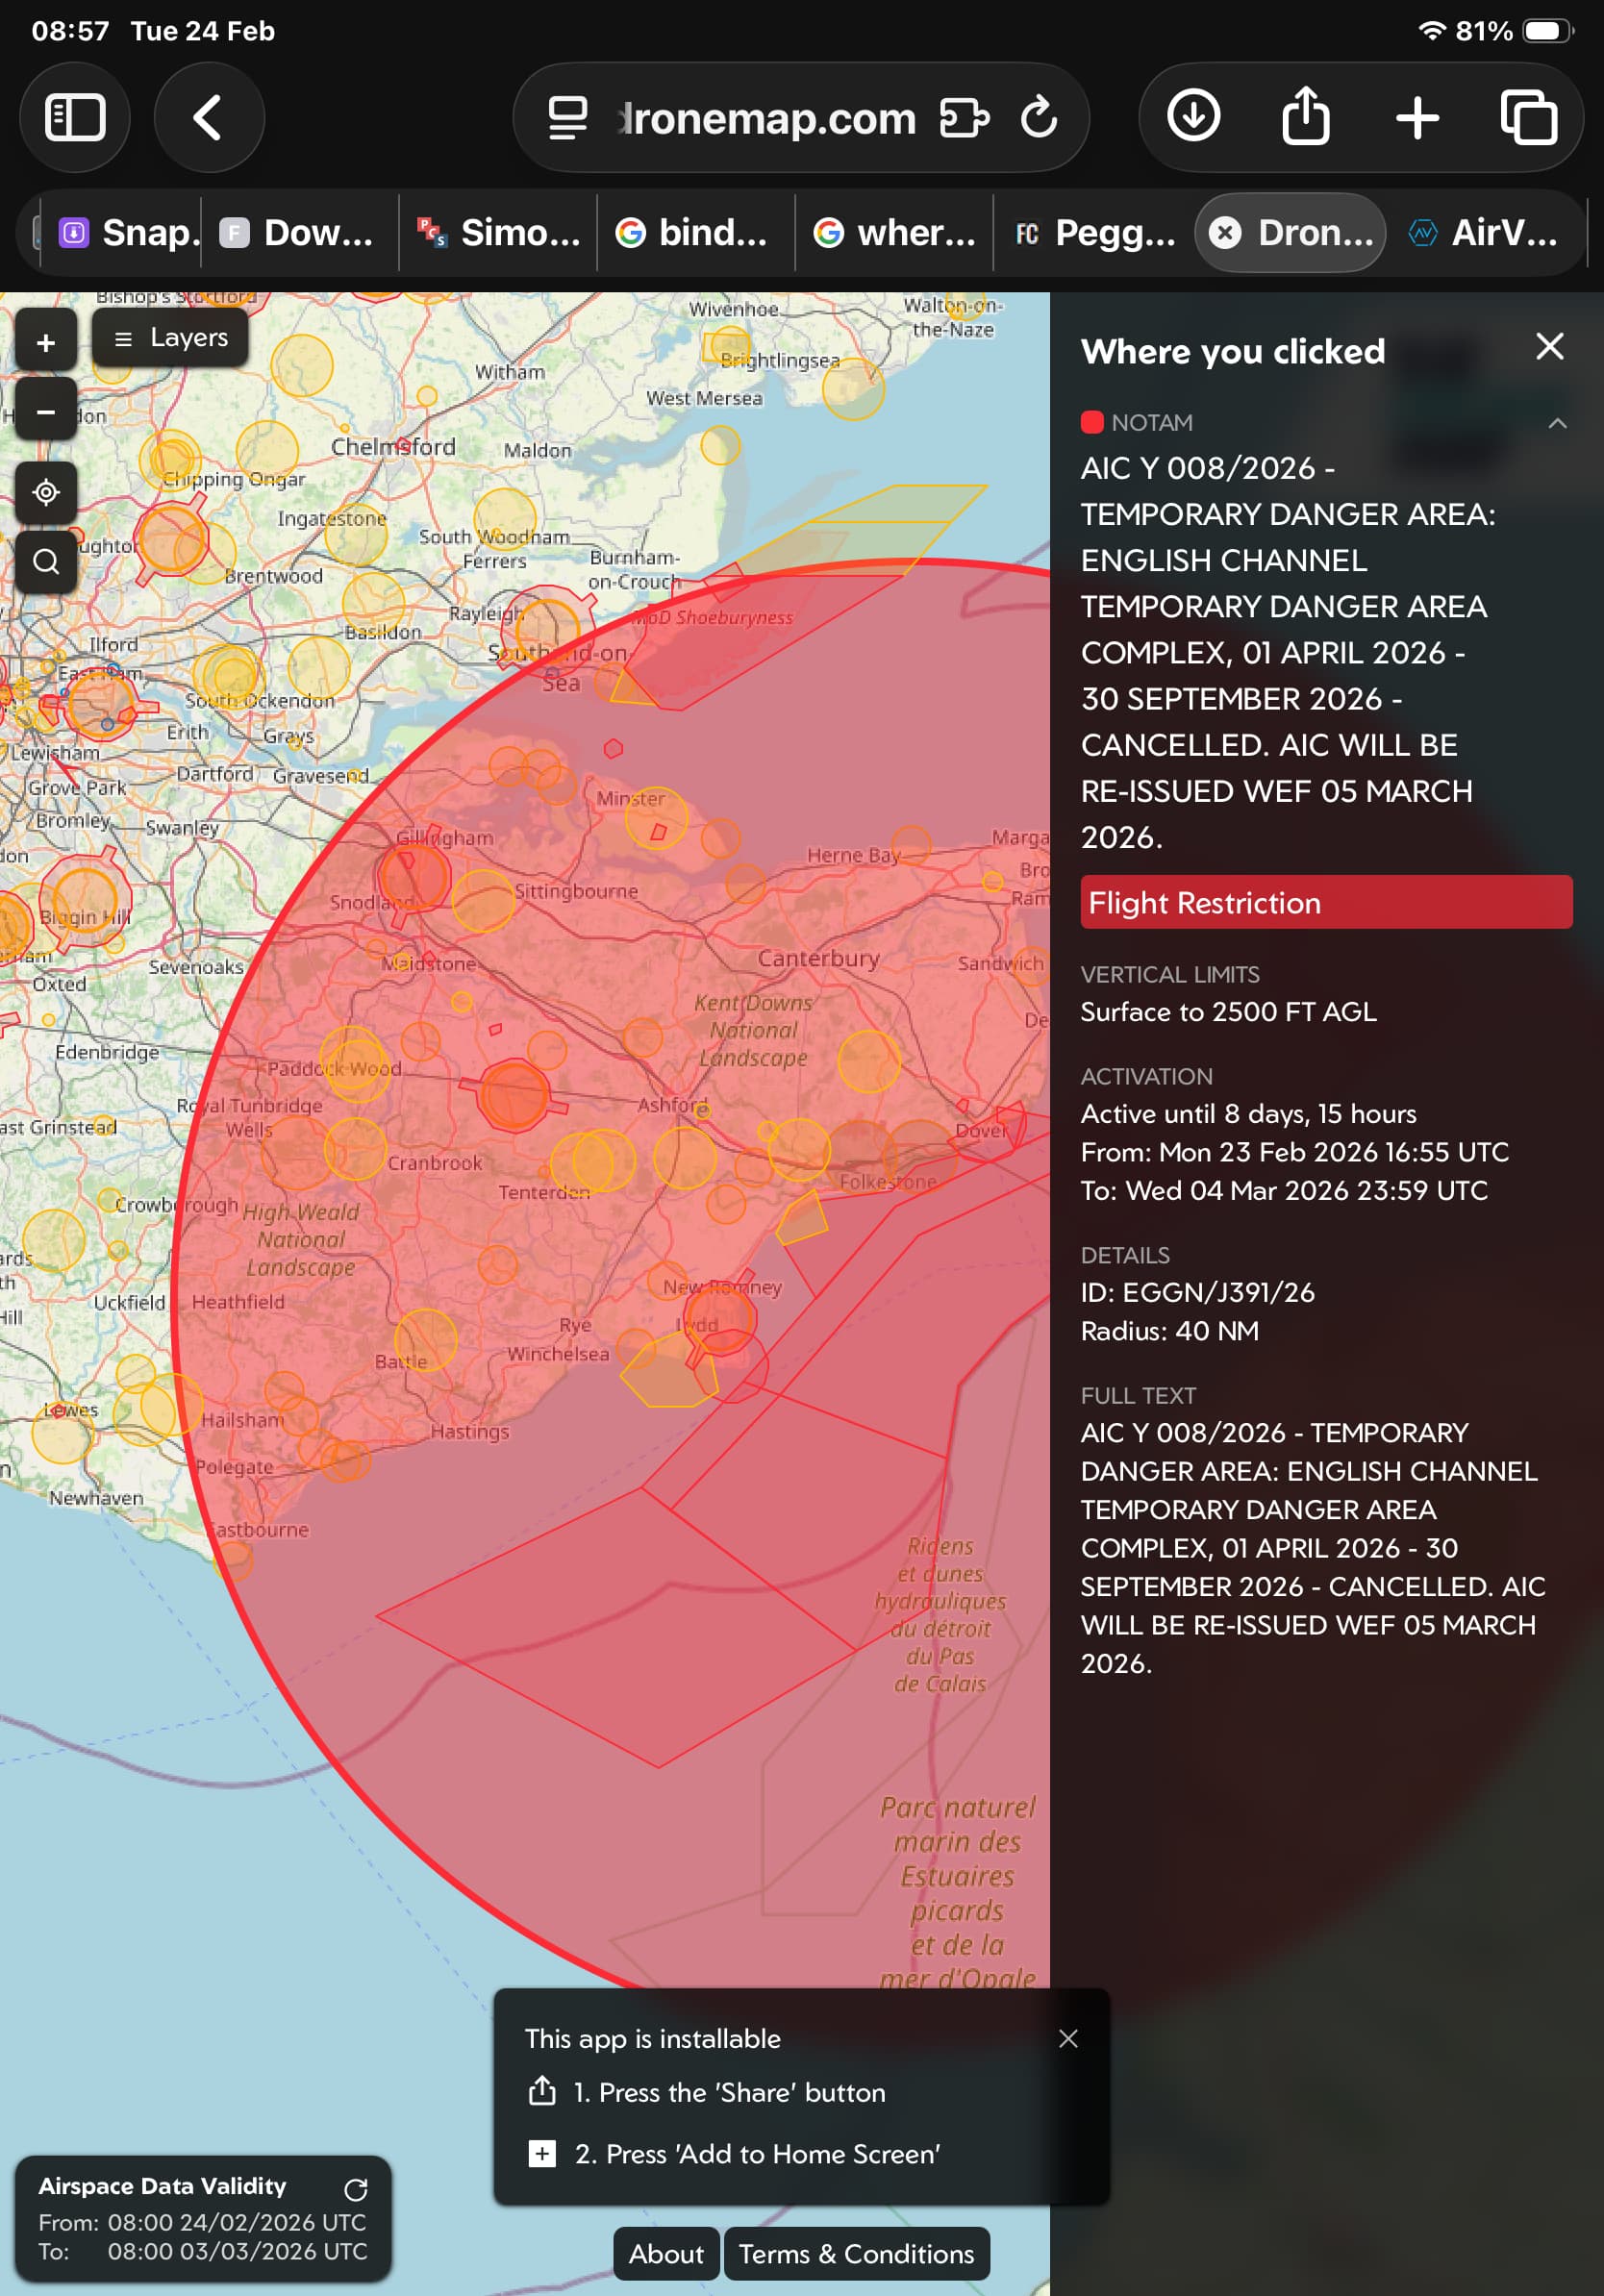Switch to the Pegg... tab
Screen dimensions: 1604x2296
[1094, 233]
